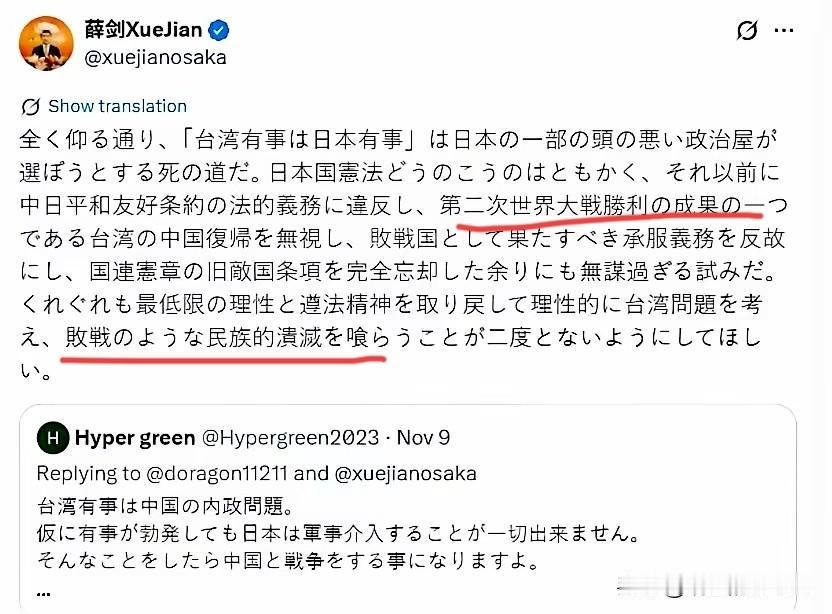Open the Nov 9 timestamp

[x=423, y=438]
